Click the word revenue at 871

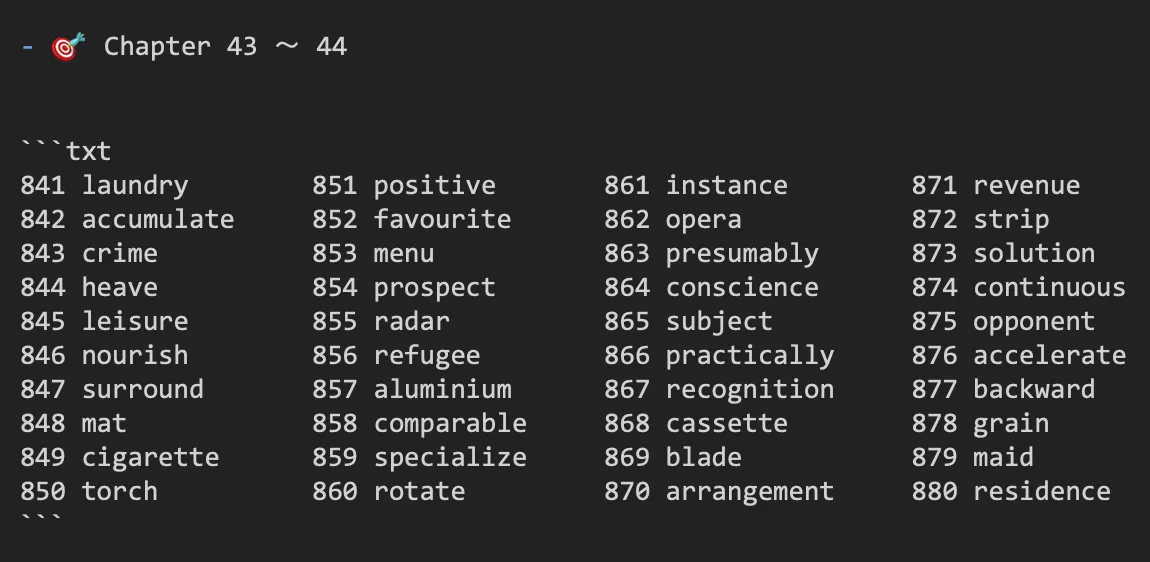[1026, 186]
